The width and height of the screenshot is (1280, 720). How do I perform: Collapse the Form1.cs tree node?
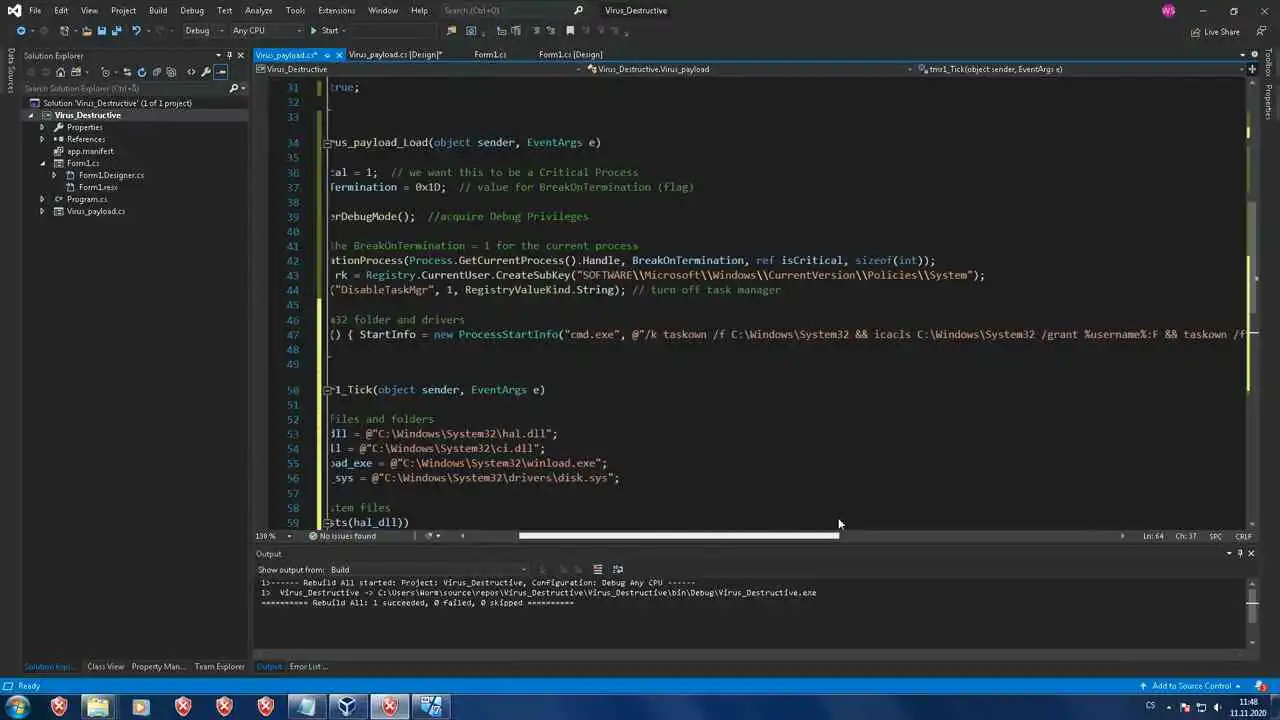pos(42,163)
